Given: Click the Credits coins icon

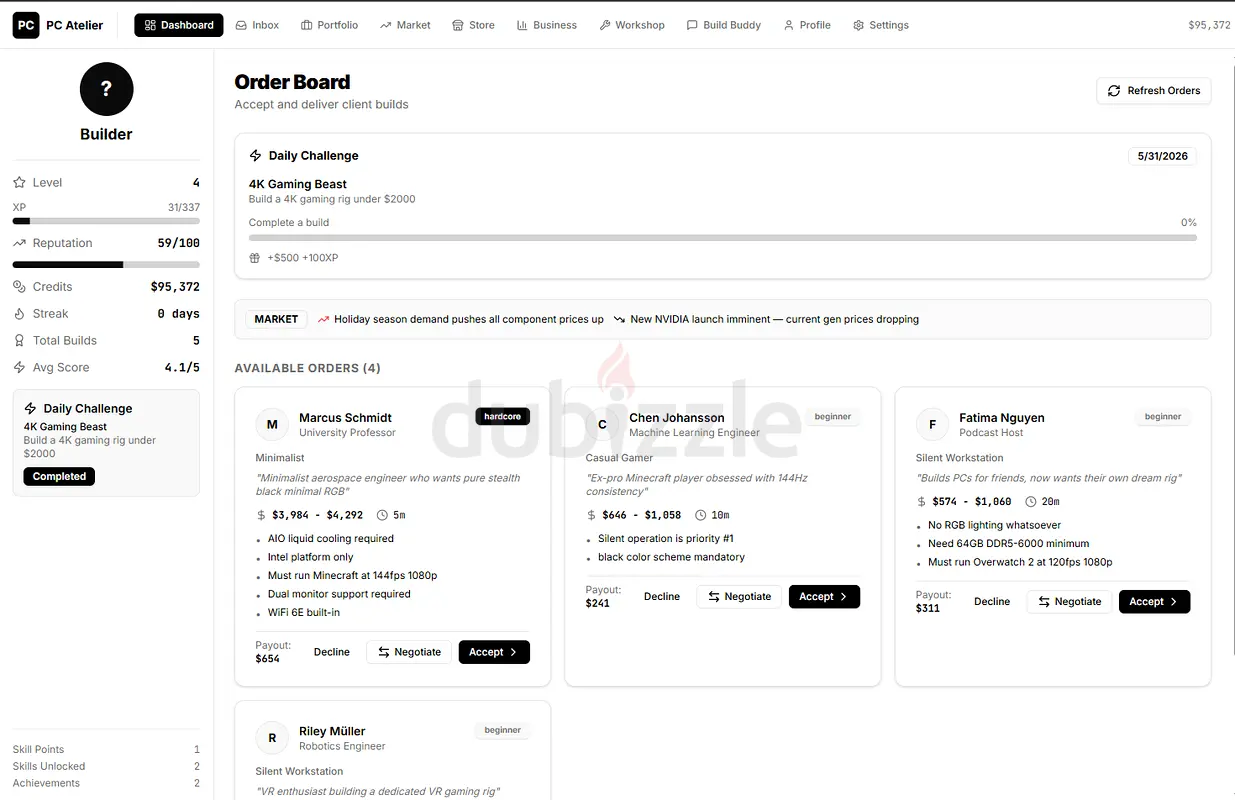Looking at the screenshot, I should 19,287.
